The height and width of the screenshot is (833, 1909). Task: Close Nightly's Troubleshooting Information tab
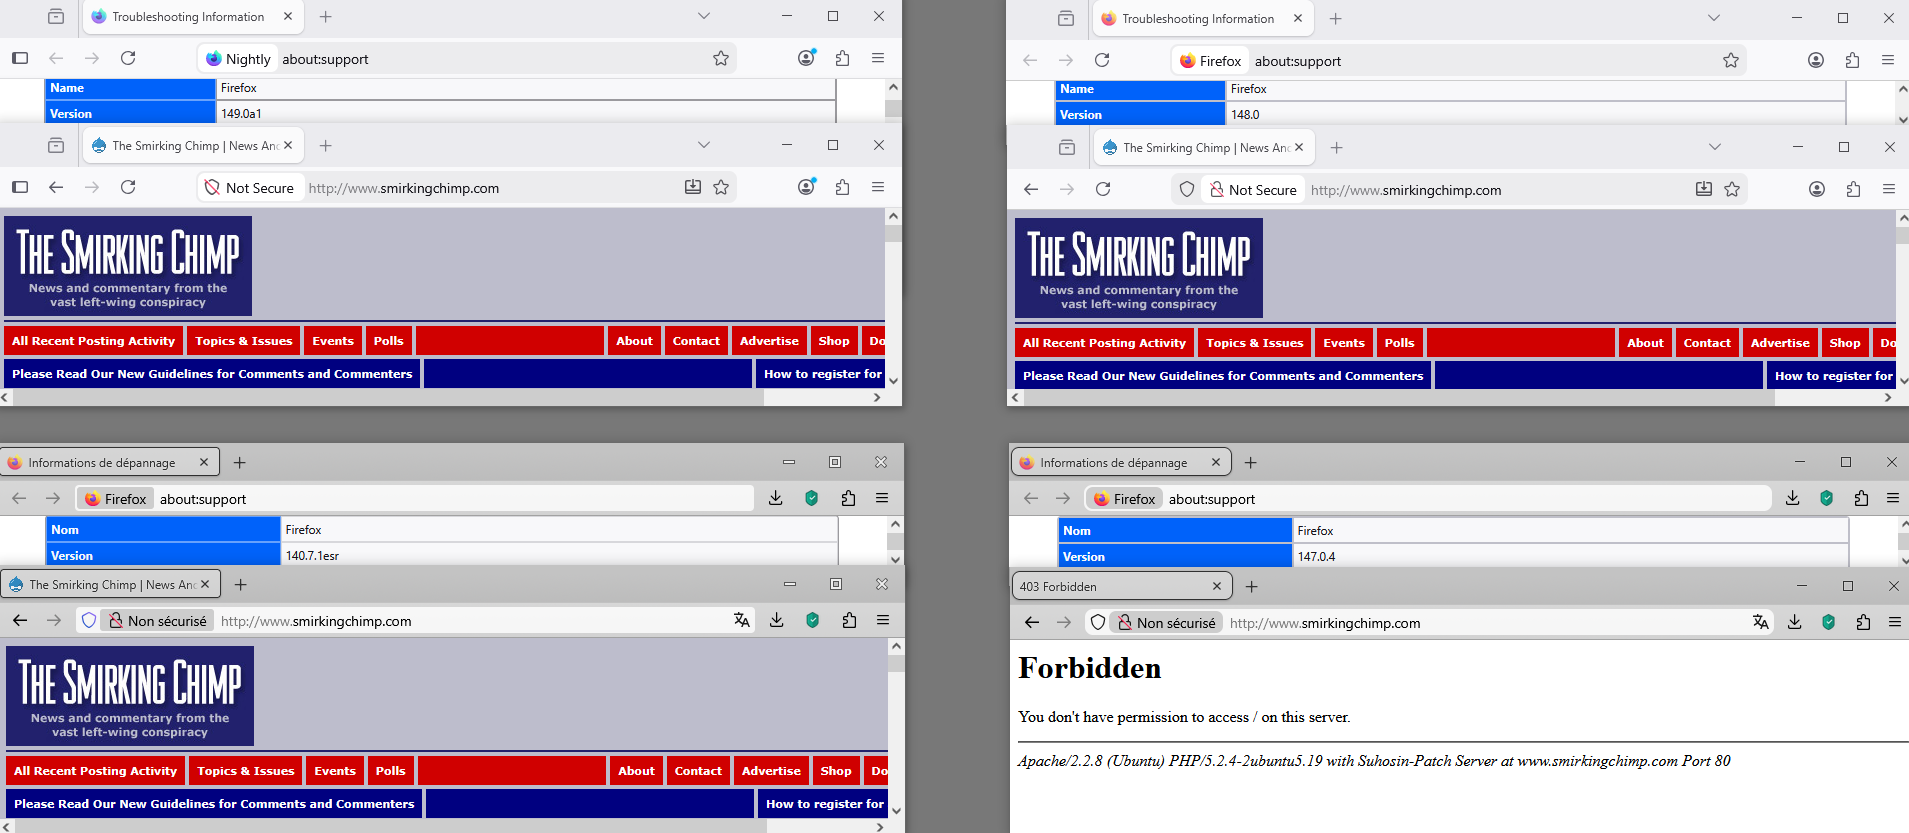point(288,16)
